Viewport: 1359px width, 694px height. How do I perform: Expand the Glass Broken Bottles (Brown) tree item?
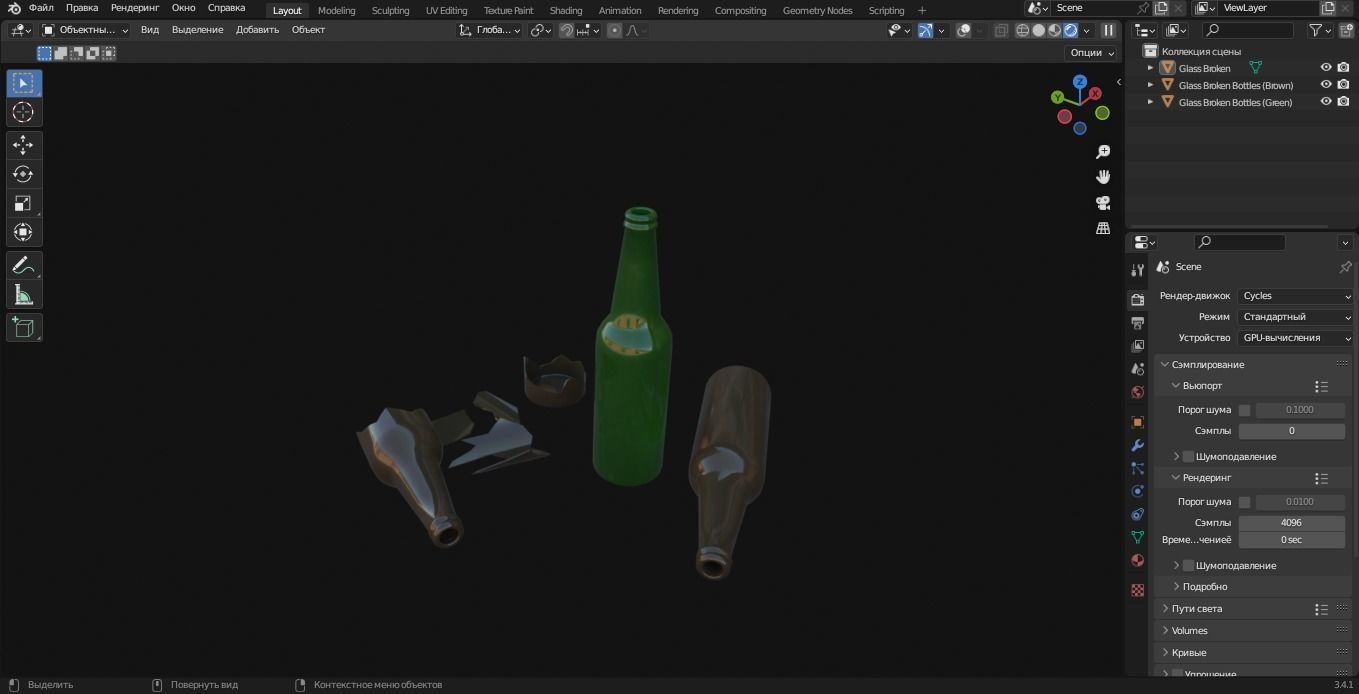(x=1150, y=85)
